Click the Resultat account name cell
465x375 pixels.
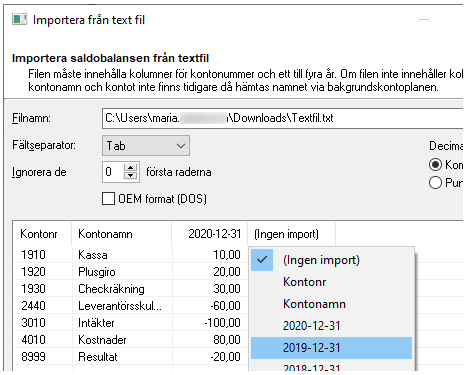click(x=122, y=357)
